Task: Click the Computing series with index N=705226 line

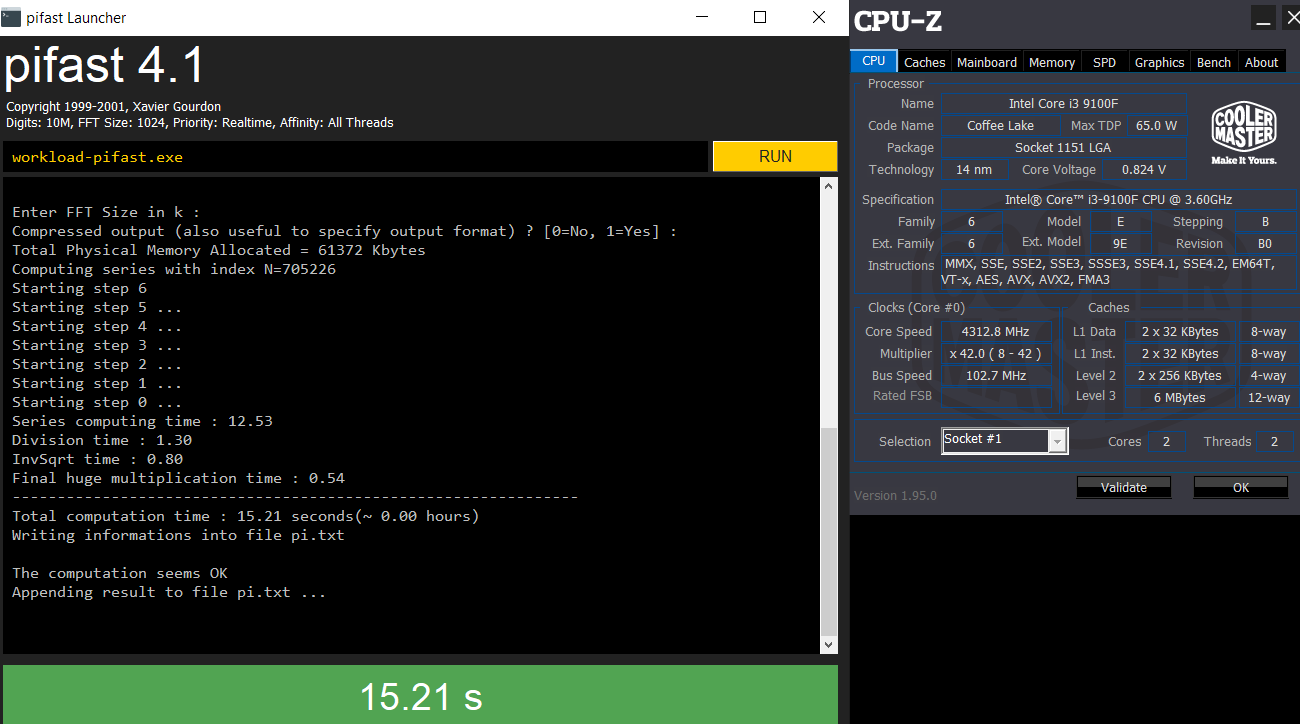Action: click(174, 269)
